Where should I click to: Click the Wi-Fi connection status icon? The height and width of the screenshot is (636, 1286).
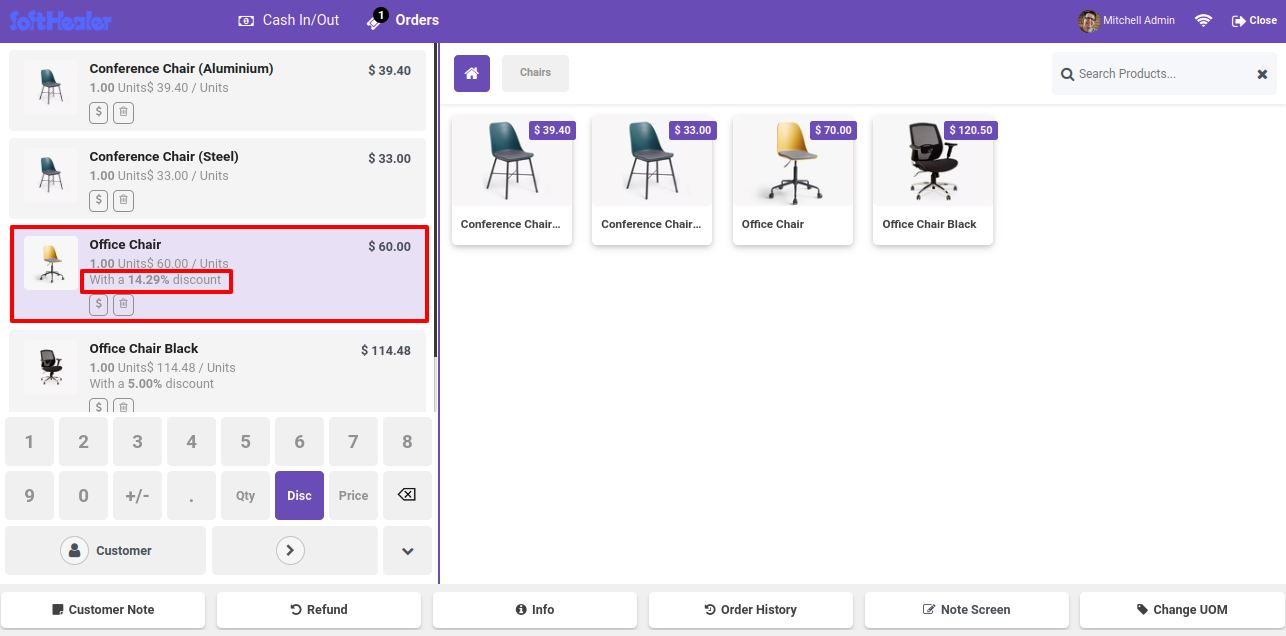point(1204,21)
